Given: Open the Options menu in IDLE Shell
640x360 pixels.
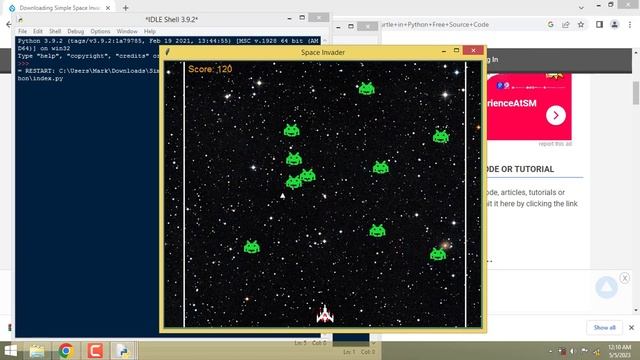Looking at the screenshot, I should click(x=100, y=31).
